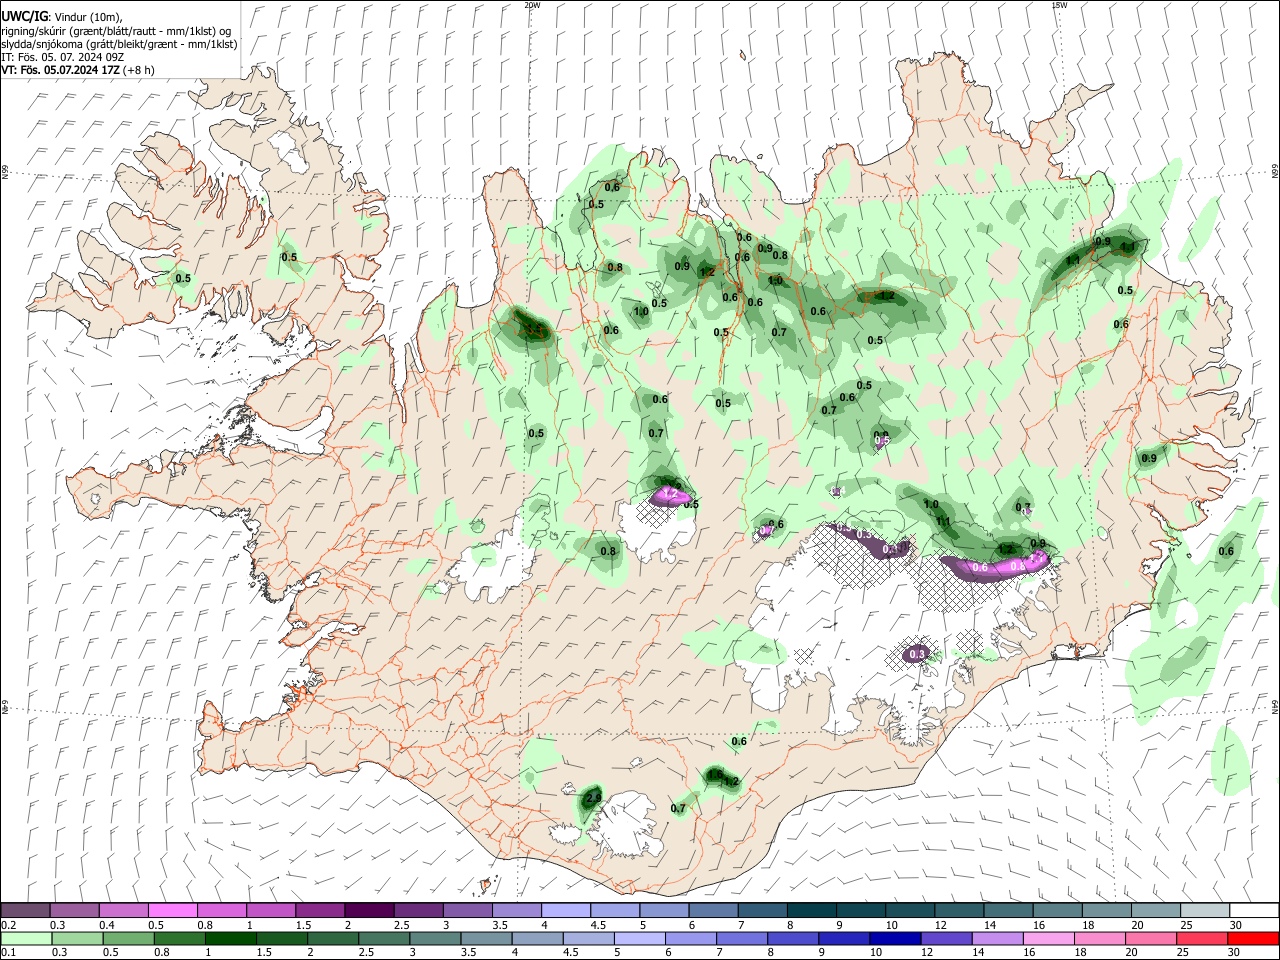Click the rigning/skúrir legend description line
Screen dimensions: 1280x960
[117, 30]
